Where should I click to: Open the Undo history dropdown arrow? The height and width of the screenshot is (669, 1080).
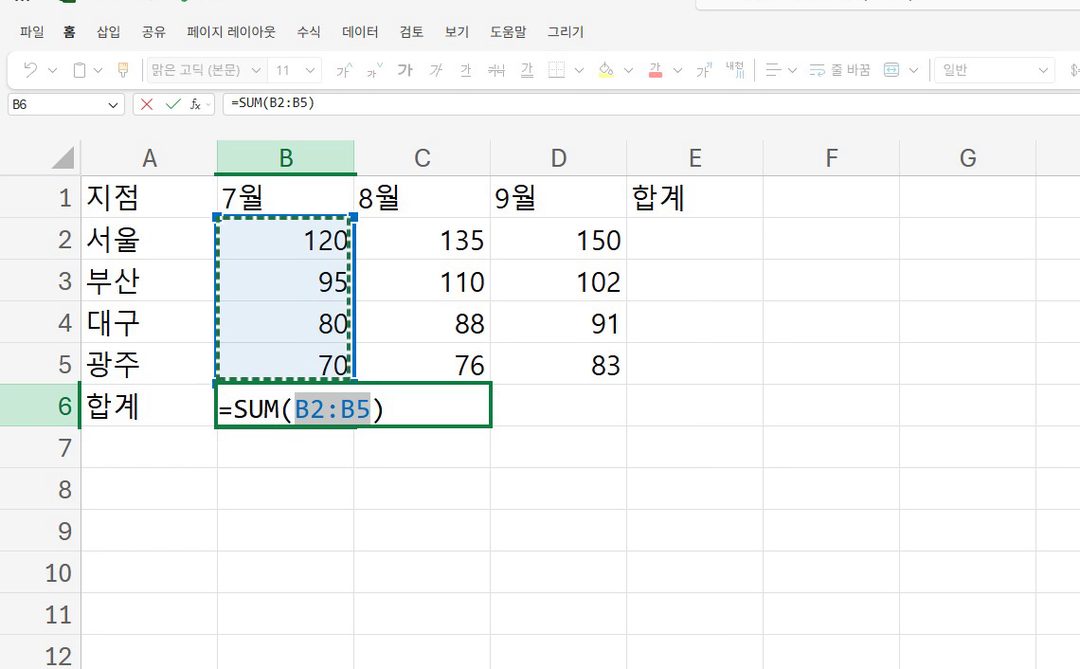point(52,70)
